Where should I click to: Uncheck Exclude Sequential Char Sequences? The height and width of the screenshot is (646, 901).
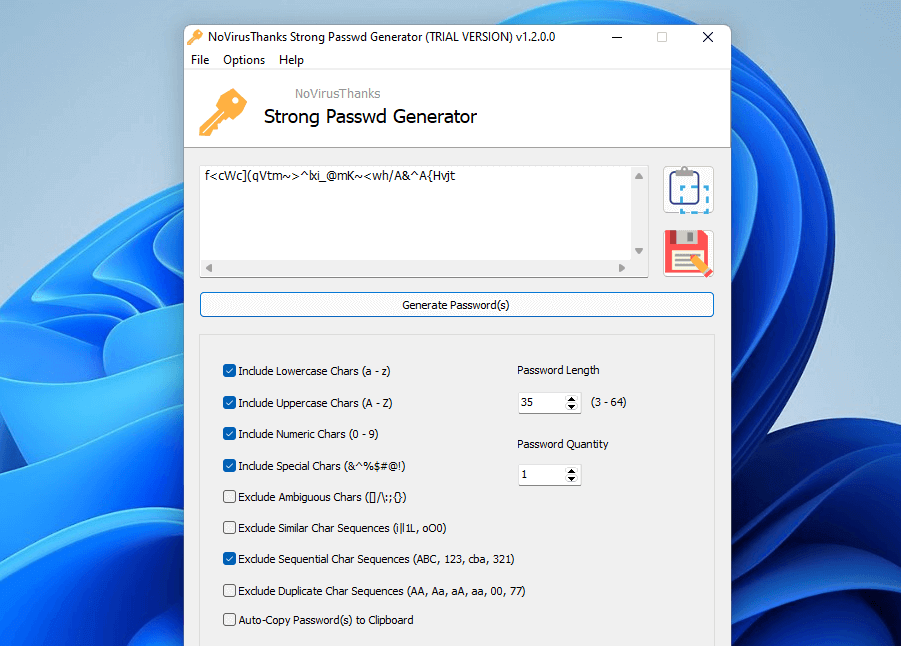pos(229,559)
